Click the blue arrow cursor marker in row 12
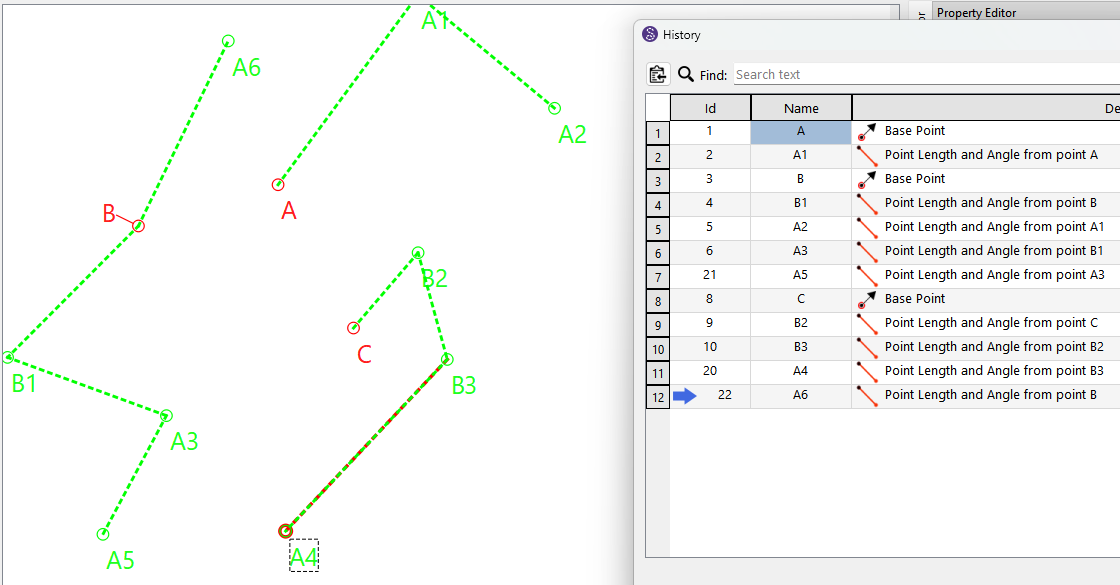The height and width of the screenshot is (585, 1120). click(x=685, y=396)
